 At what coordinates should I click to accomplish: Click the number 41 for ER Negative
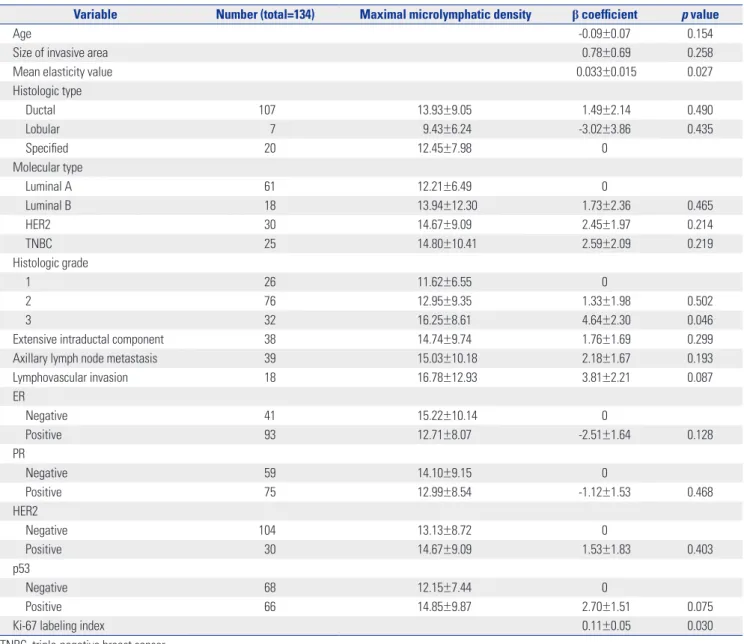tap(270, 416)
